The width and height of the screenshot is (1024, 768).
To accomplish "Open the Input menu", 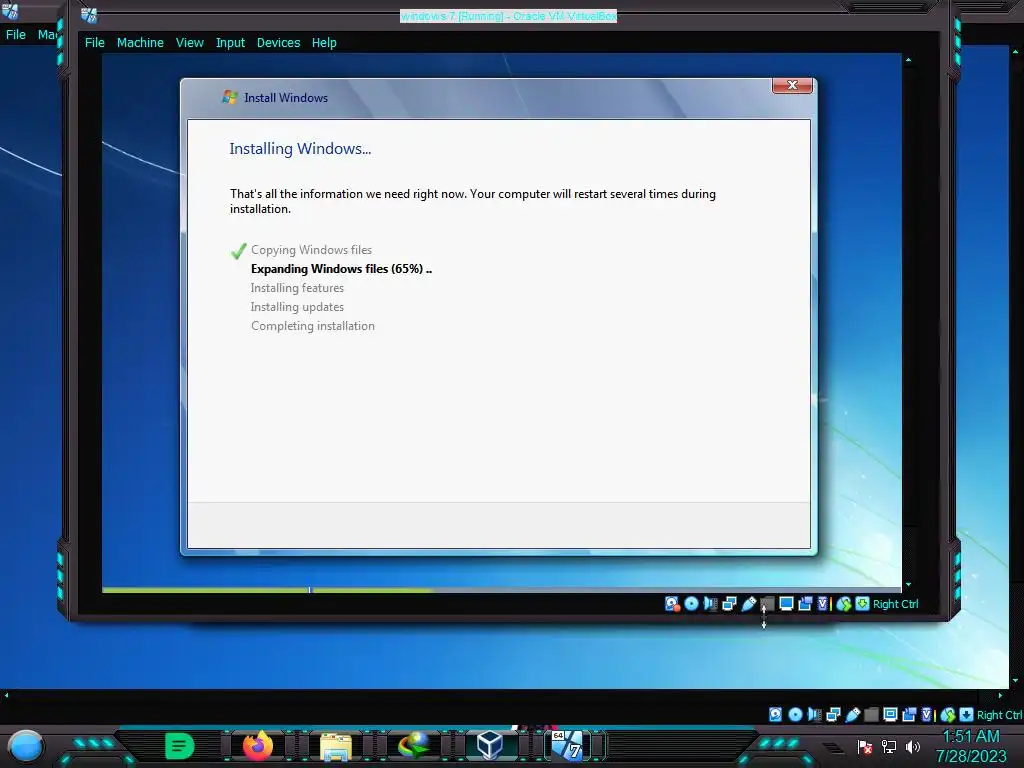I will point(231,42).
